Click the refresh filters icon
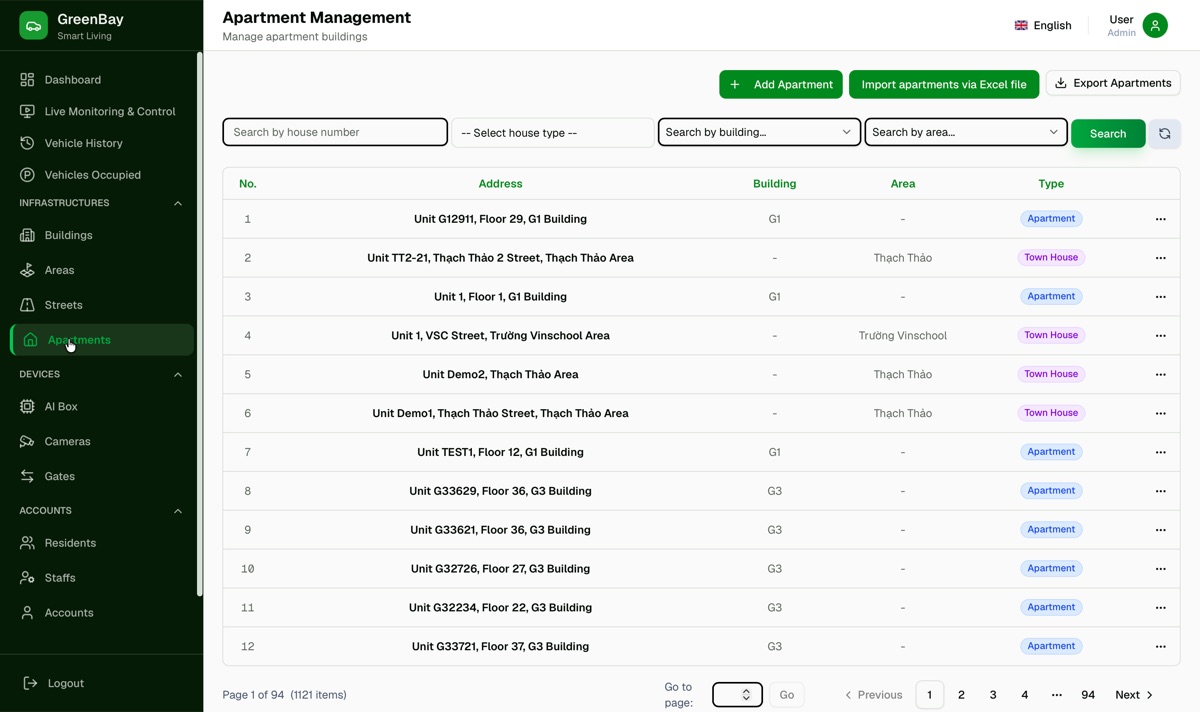1200x712 pixels. tap(1165, 133)
